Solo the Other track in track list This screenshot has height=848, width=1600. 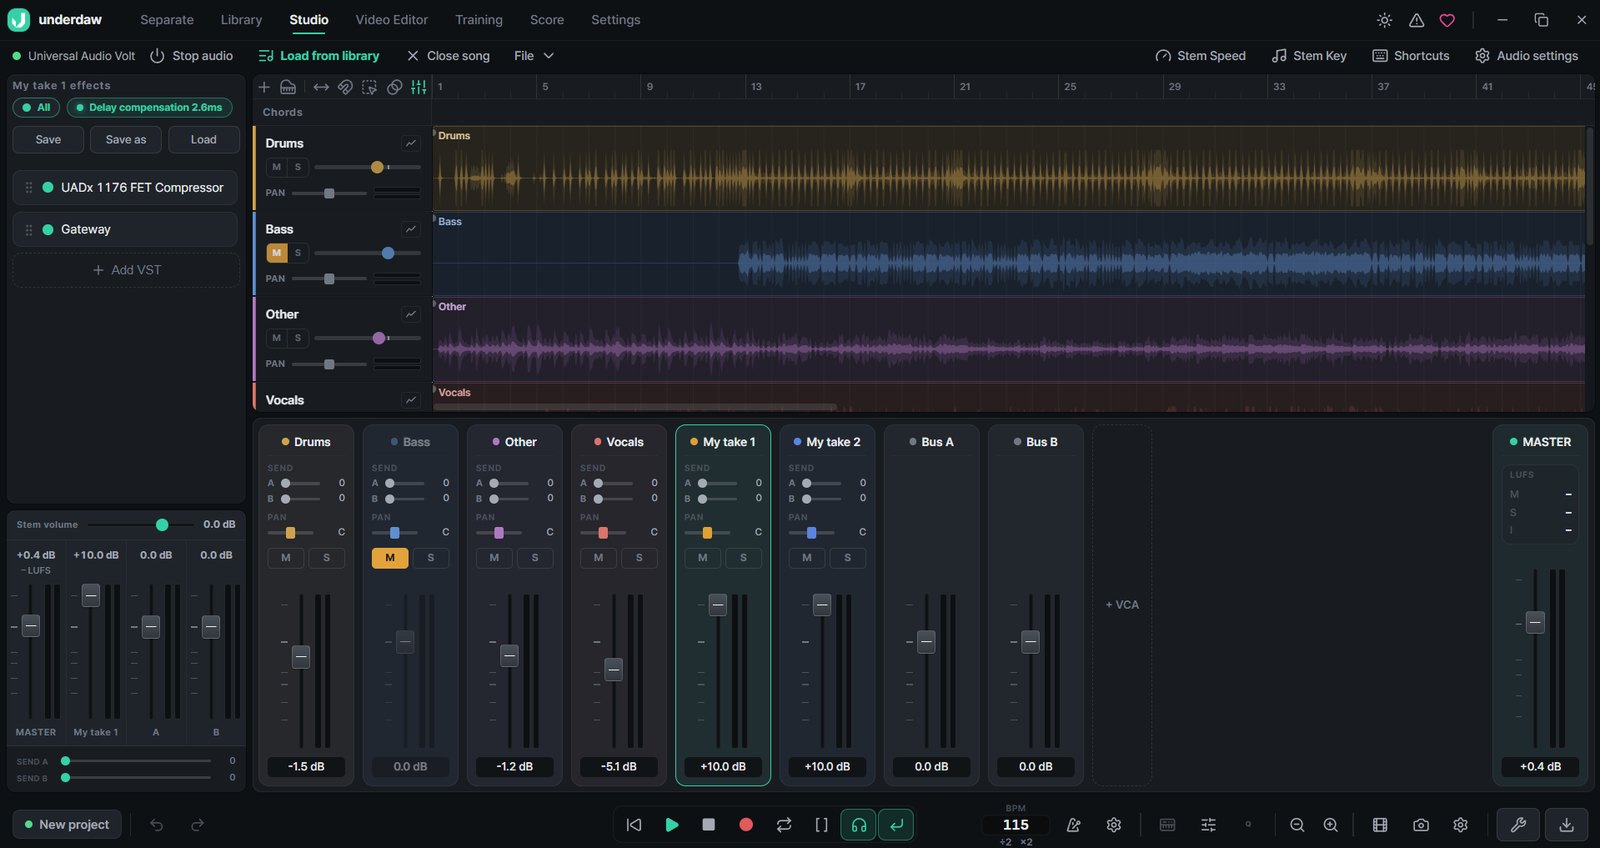click(x=297, y=338)
